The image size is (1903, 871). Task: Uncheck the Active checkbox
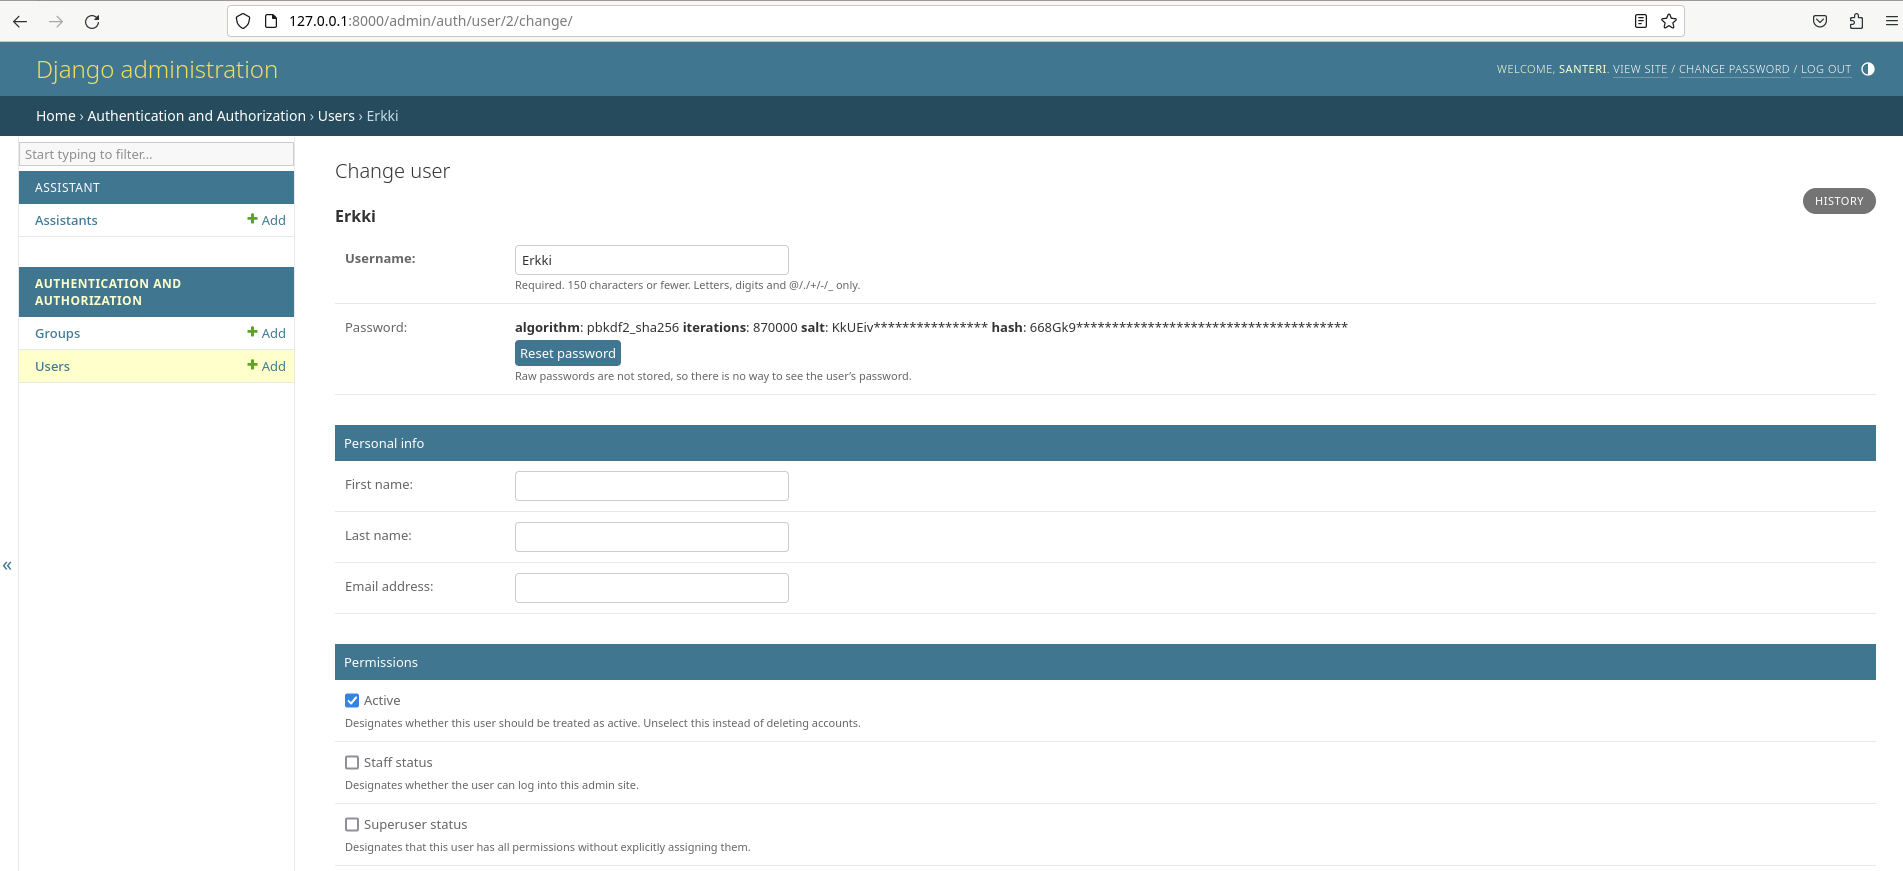pyautogui.click(x=352, y=701)
